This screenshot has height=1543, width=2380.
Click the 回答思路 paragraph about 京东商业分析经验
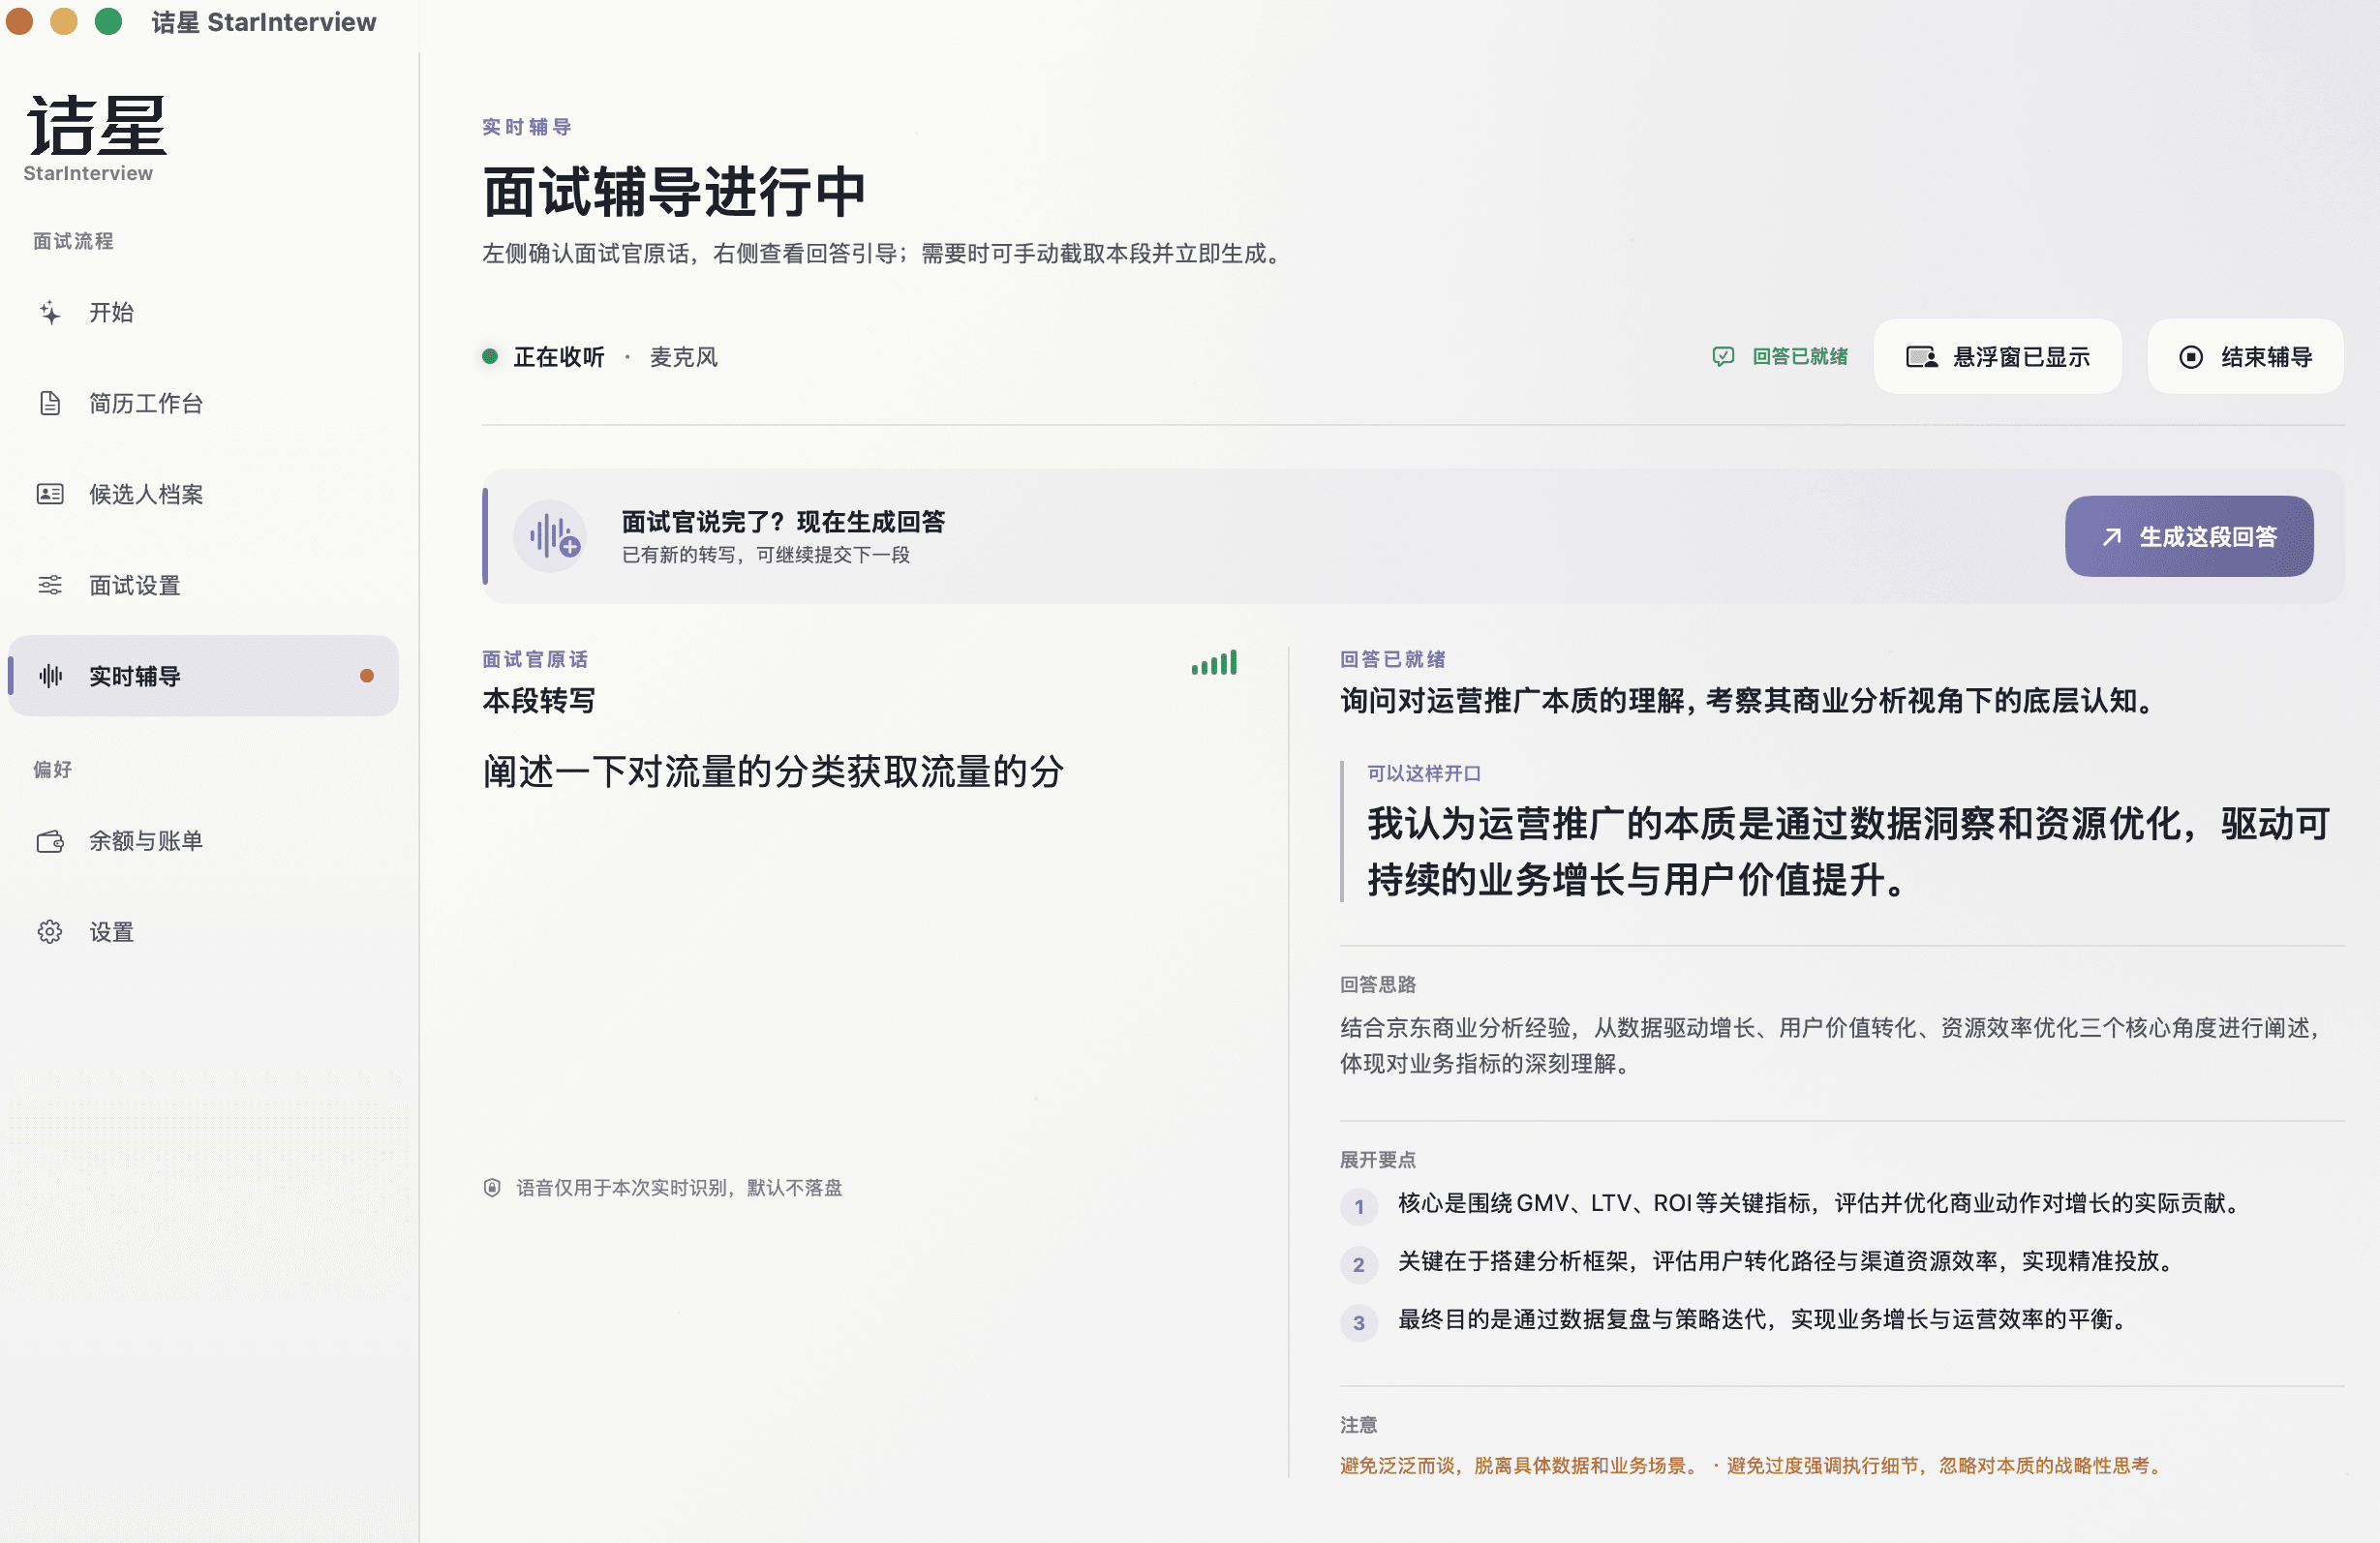pos(1830,1046)
